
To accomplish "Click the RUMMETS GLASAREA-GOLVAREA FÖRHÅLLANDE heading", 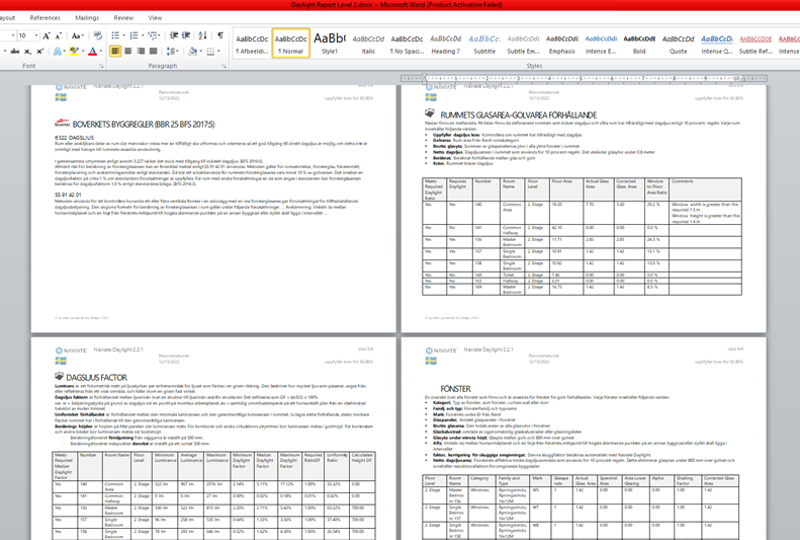I will [x=518, y=115].
